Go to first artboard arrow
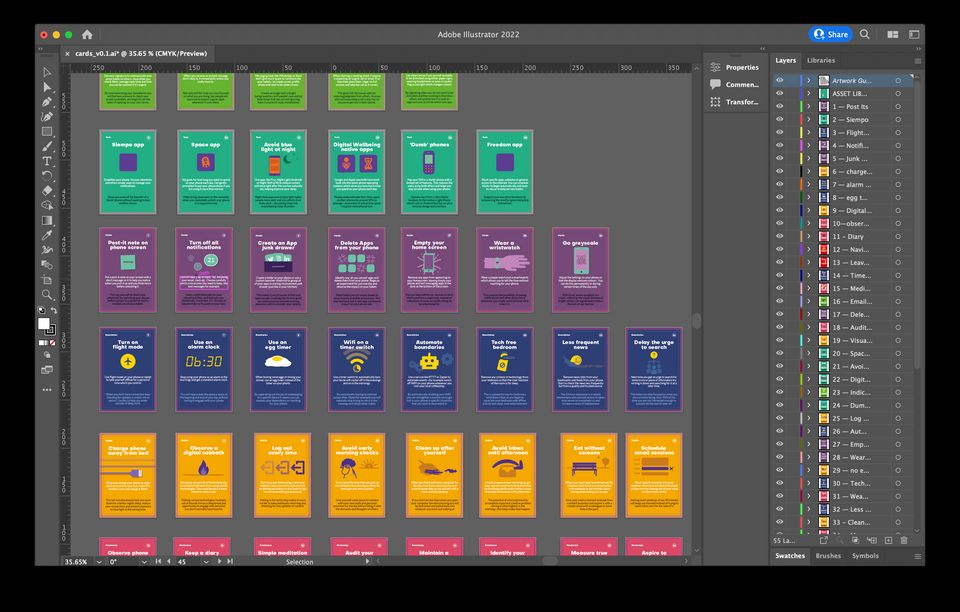Image resolution: width=960 pixels, height=612 pixels. [x=158, y=561]
